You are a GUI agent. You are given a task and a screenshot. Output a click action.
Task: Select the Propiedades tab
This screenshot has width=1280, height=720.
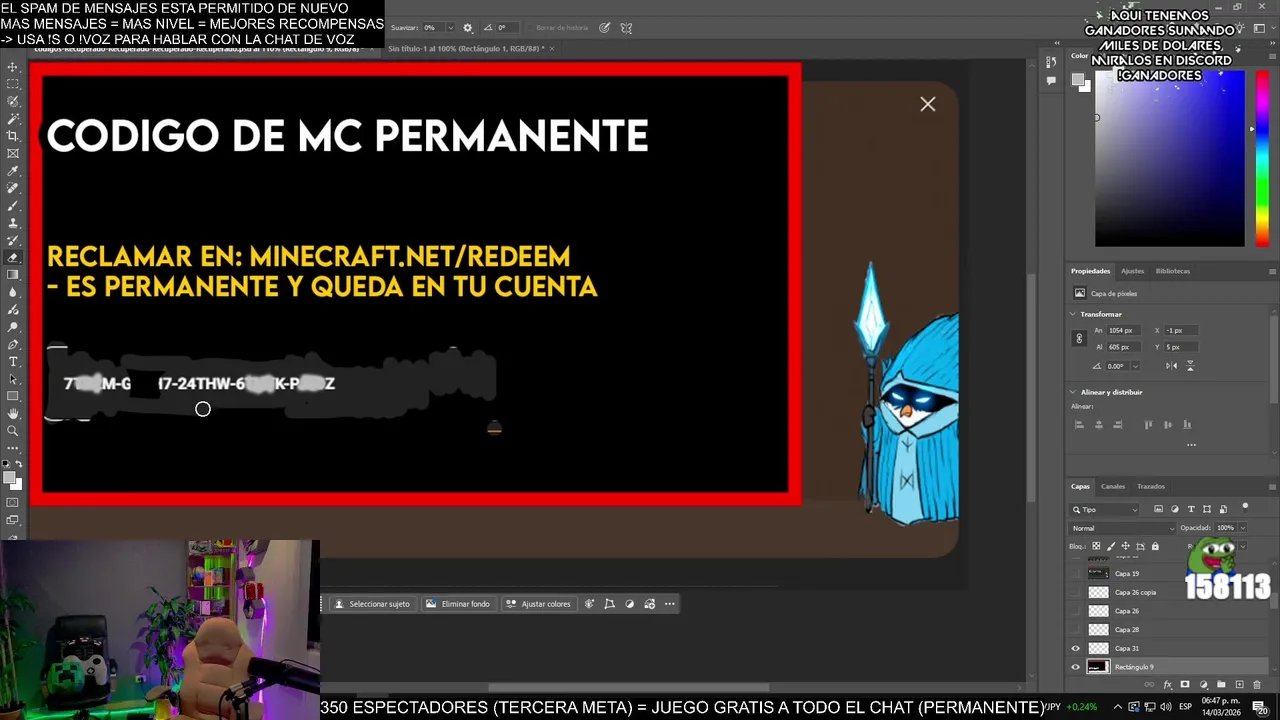1090,271
